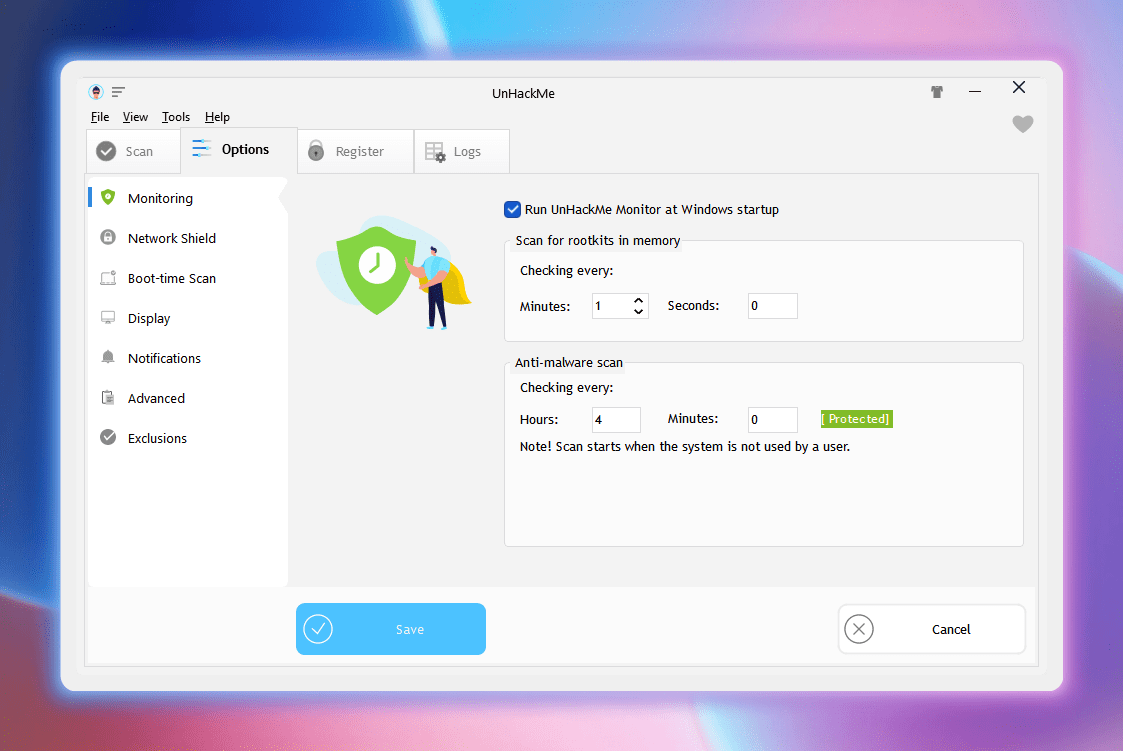Open the Help menu

pos(217,117)
